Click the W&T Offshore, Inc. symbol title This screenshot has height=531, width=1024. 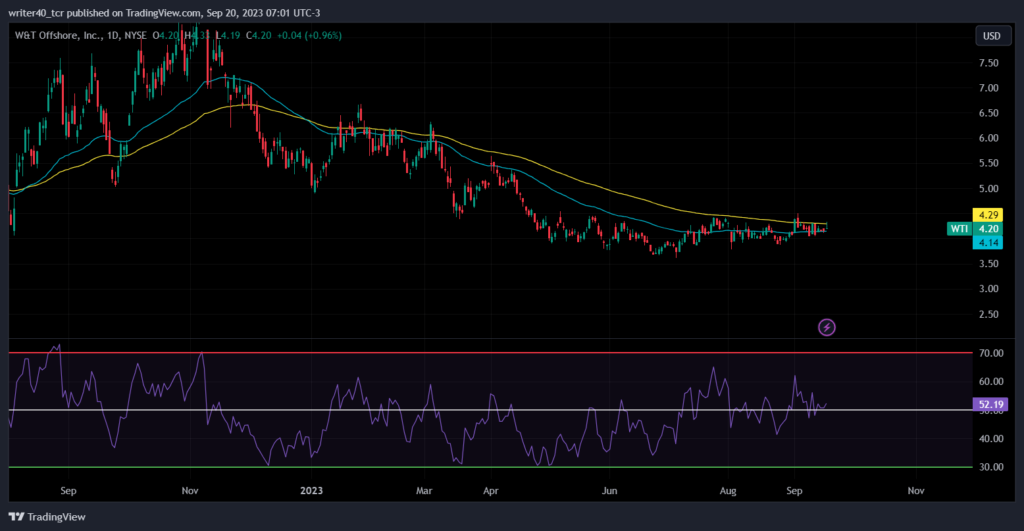(58, 35)
